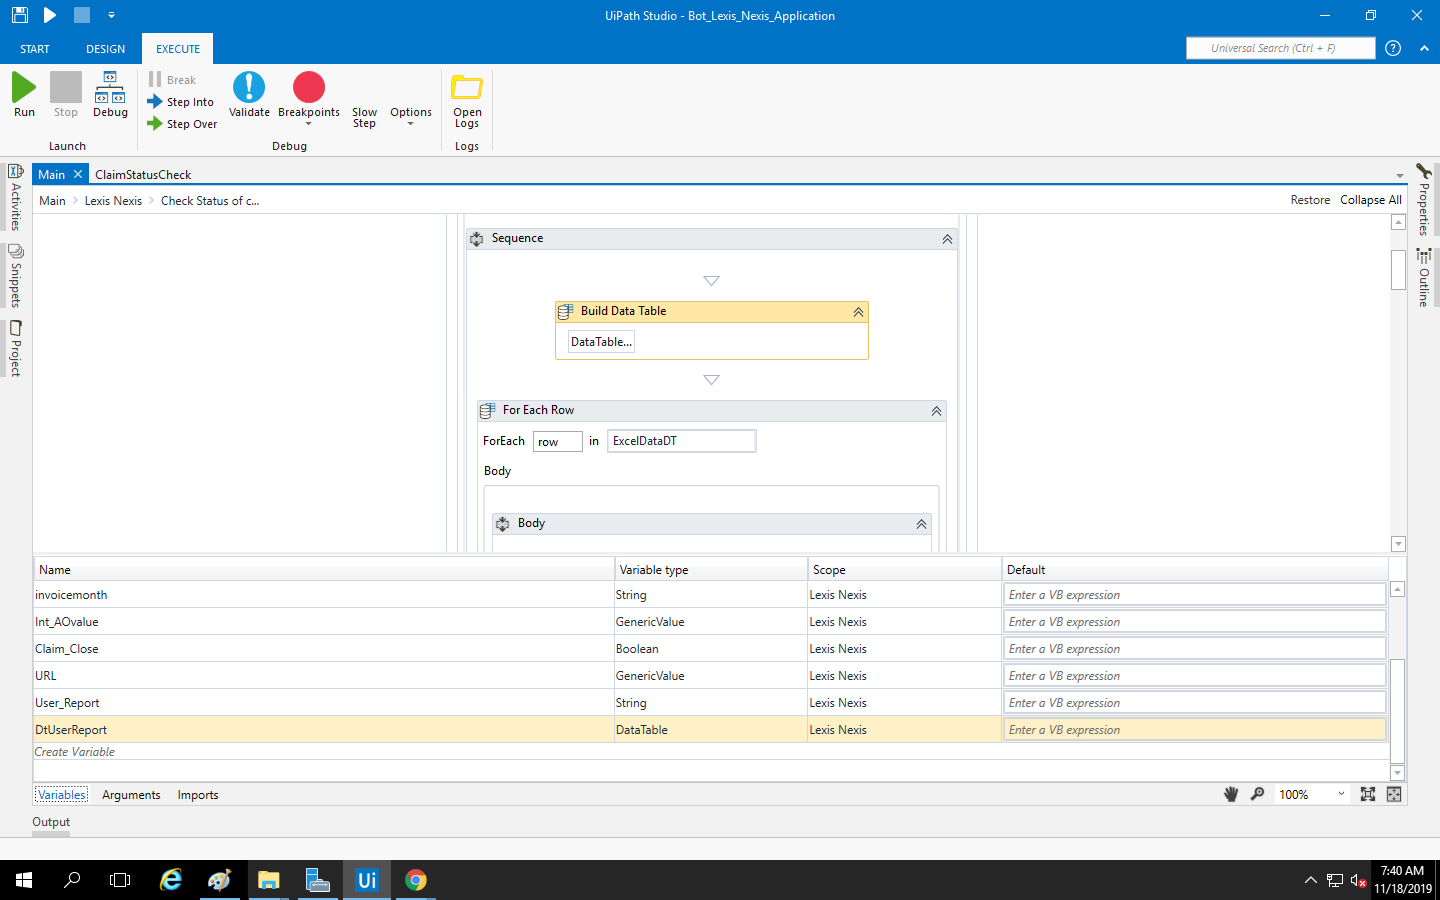Sort by Variable type column header
This screenshot has width=1440, height=900.
click(x=711, y=570)
